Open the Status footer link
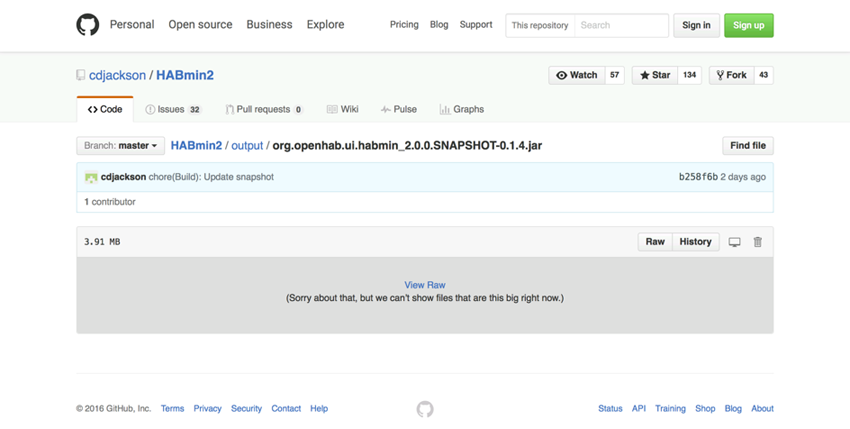 (x=610, y=408)
